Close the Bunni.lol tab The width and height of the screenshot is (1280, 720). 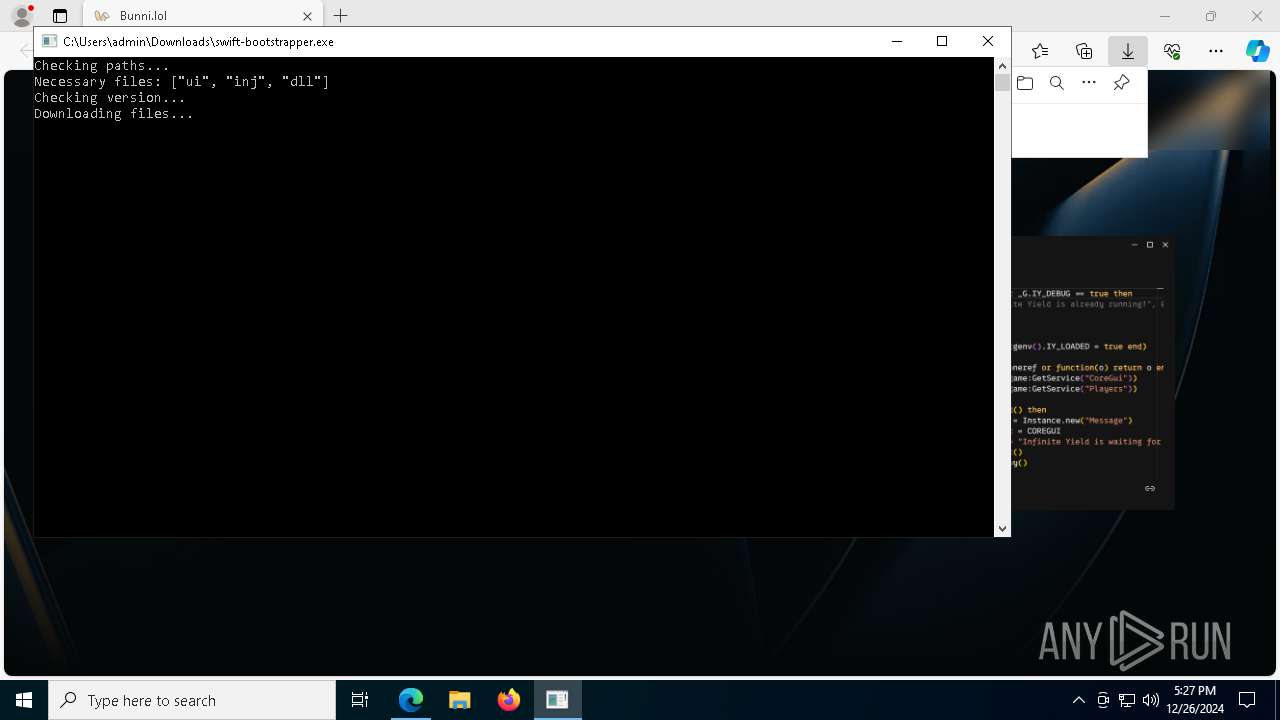pyautogui.click(x=307, y=16)
